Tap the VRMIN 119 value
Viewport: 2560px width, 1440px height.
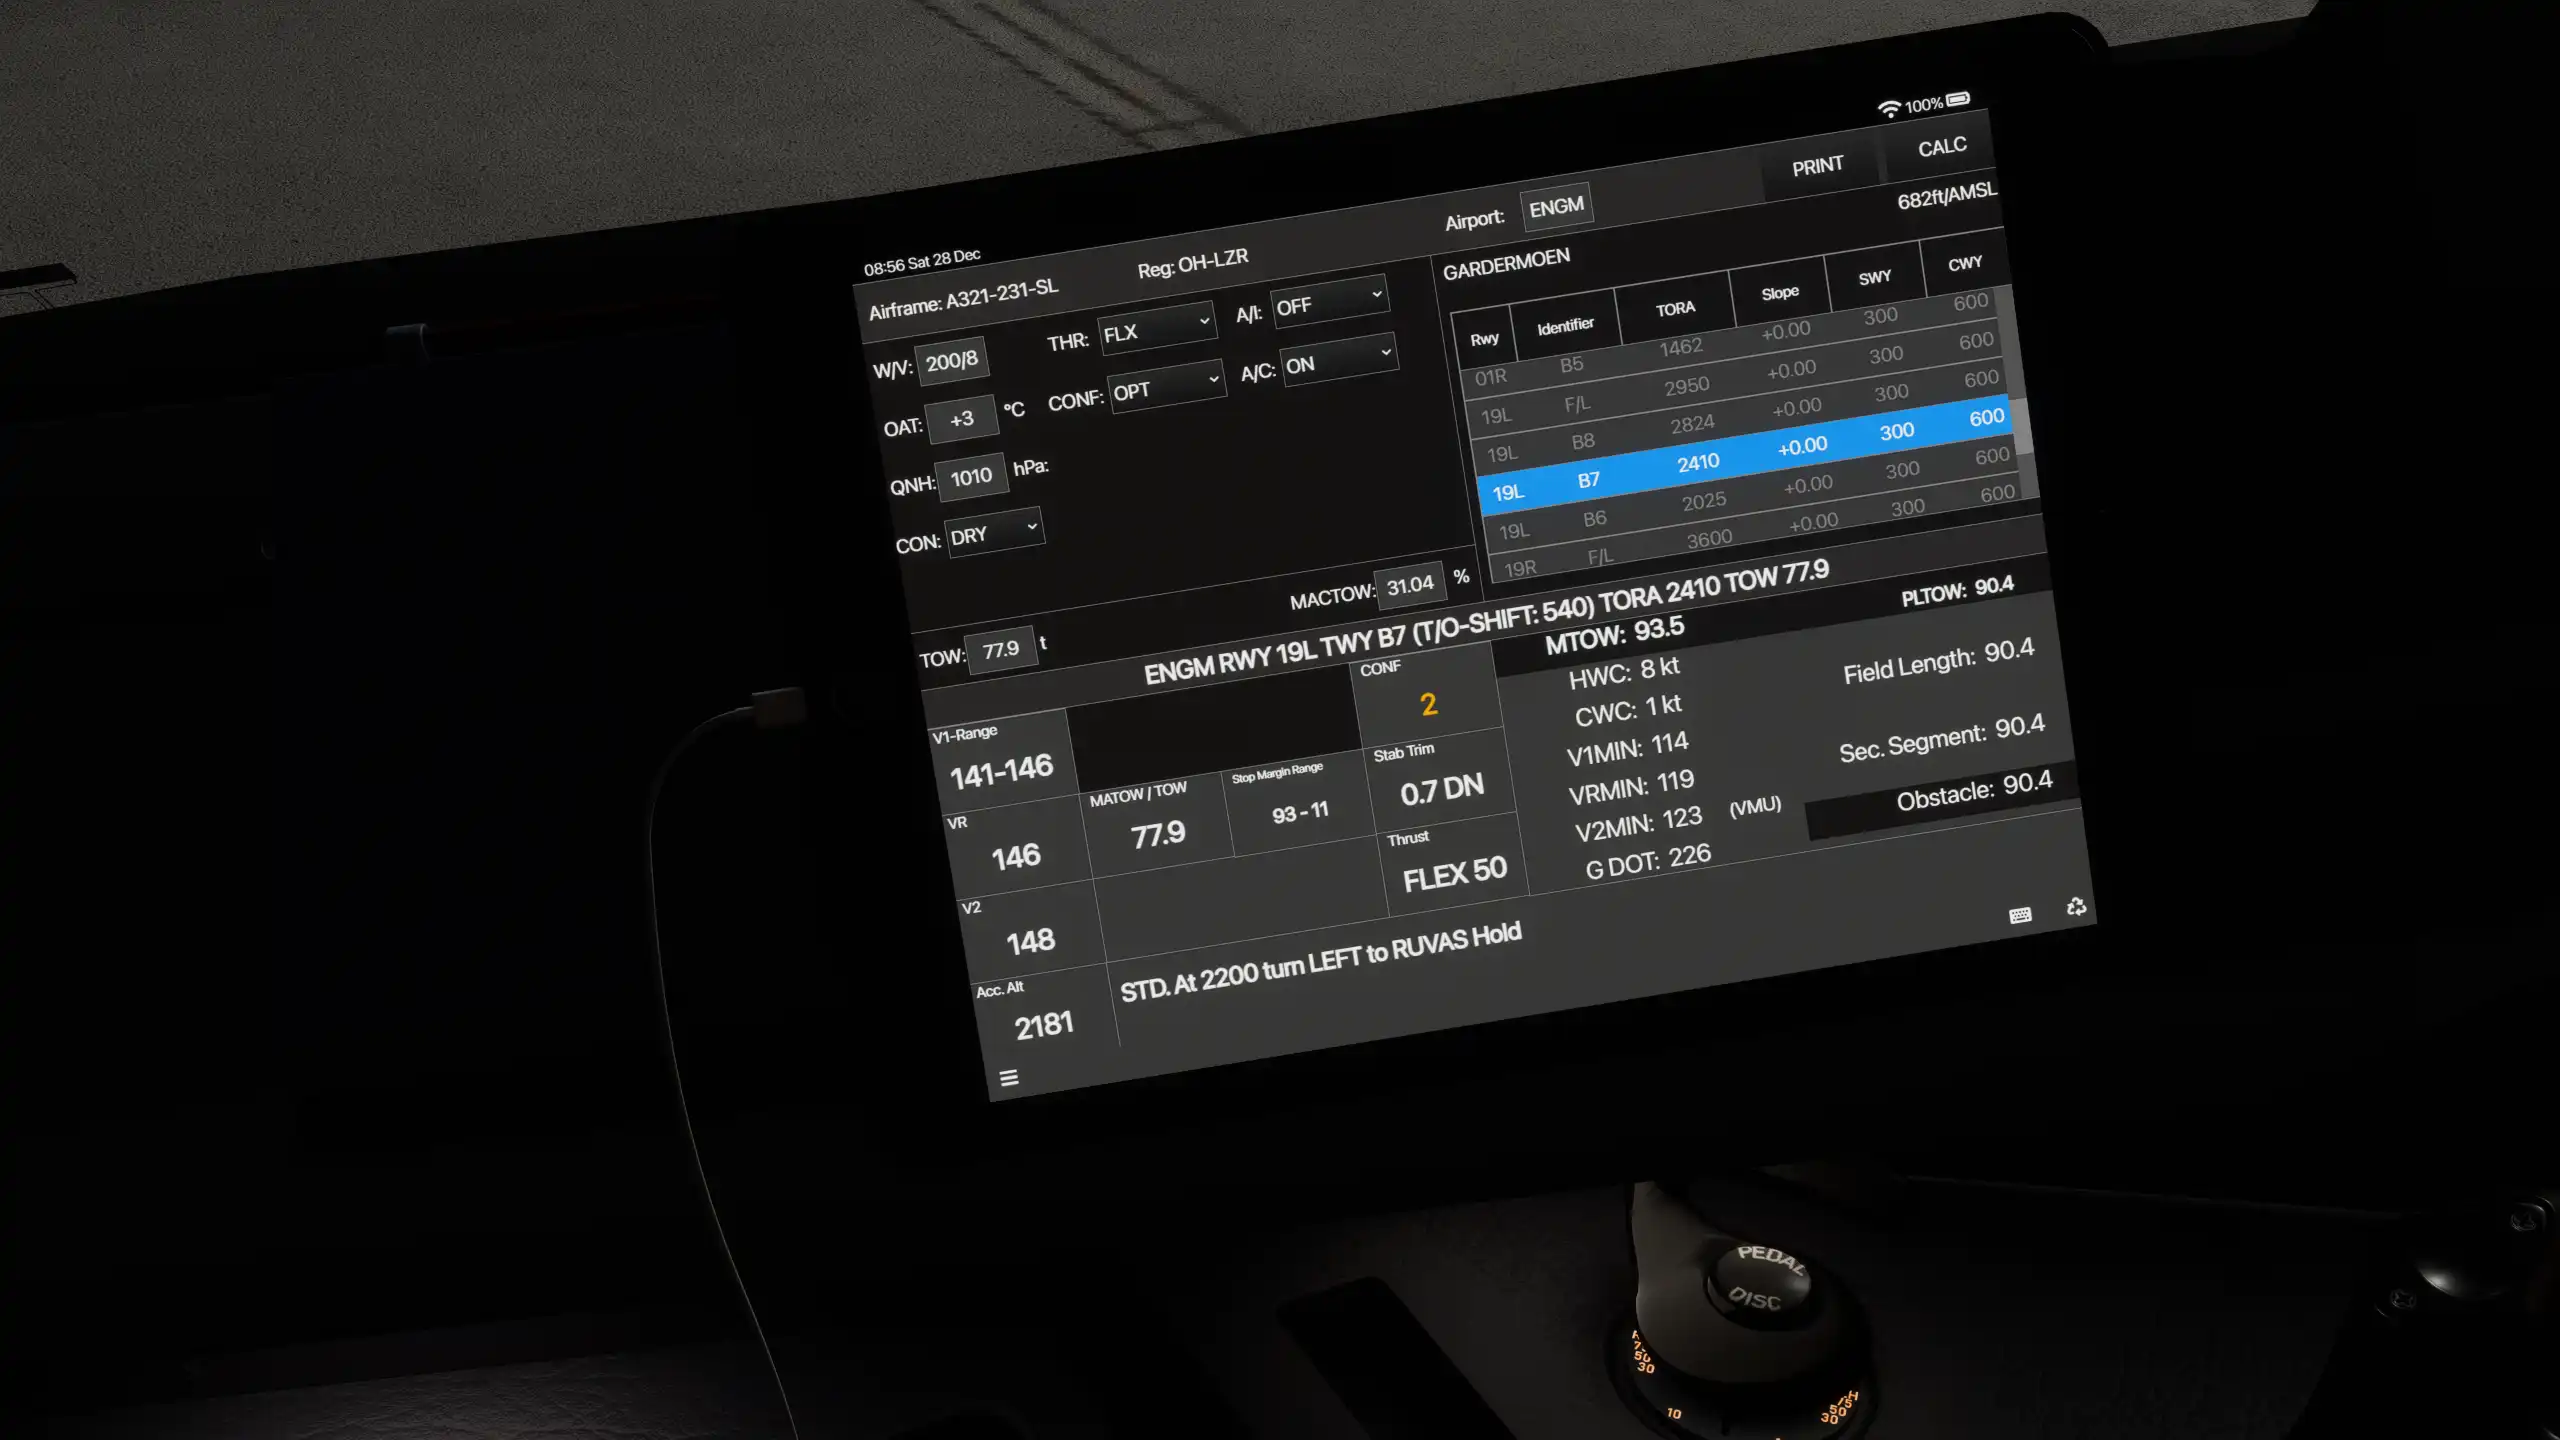pos(1631,787)
